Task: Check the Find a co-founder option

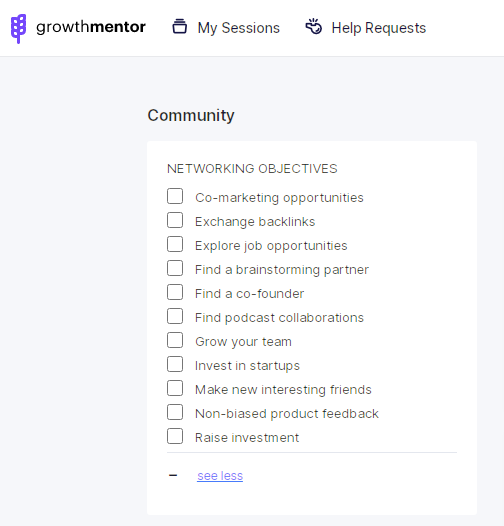Action: (x=175, y=292)
